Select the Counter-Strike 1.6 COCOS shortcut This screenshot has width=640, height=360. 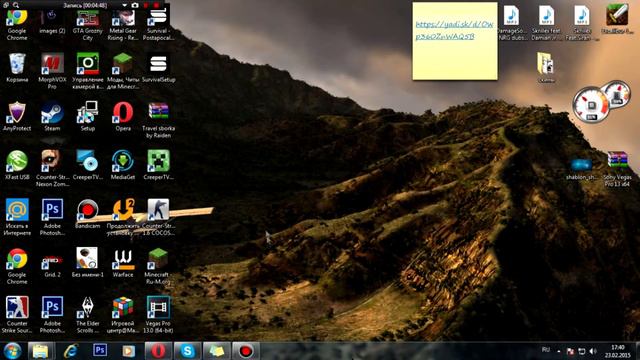(158, 217)
